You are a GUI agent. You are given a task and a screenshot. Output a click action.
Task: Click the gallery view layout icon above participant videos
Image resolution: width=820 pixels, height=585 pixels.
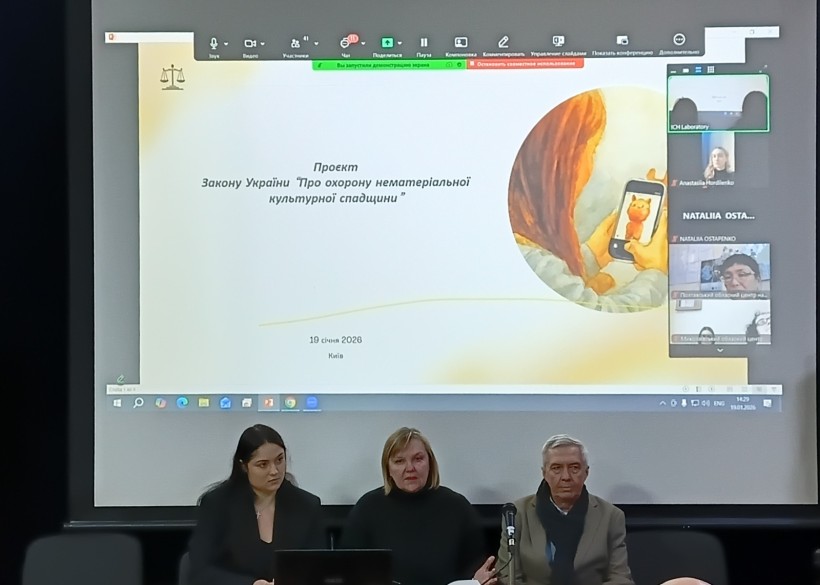tap(711, 69)
